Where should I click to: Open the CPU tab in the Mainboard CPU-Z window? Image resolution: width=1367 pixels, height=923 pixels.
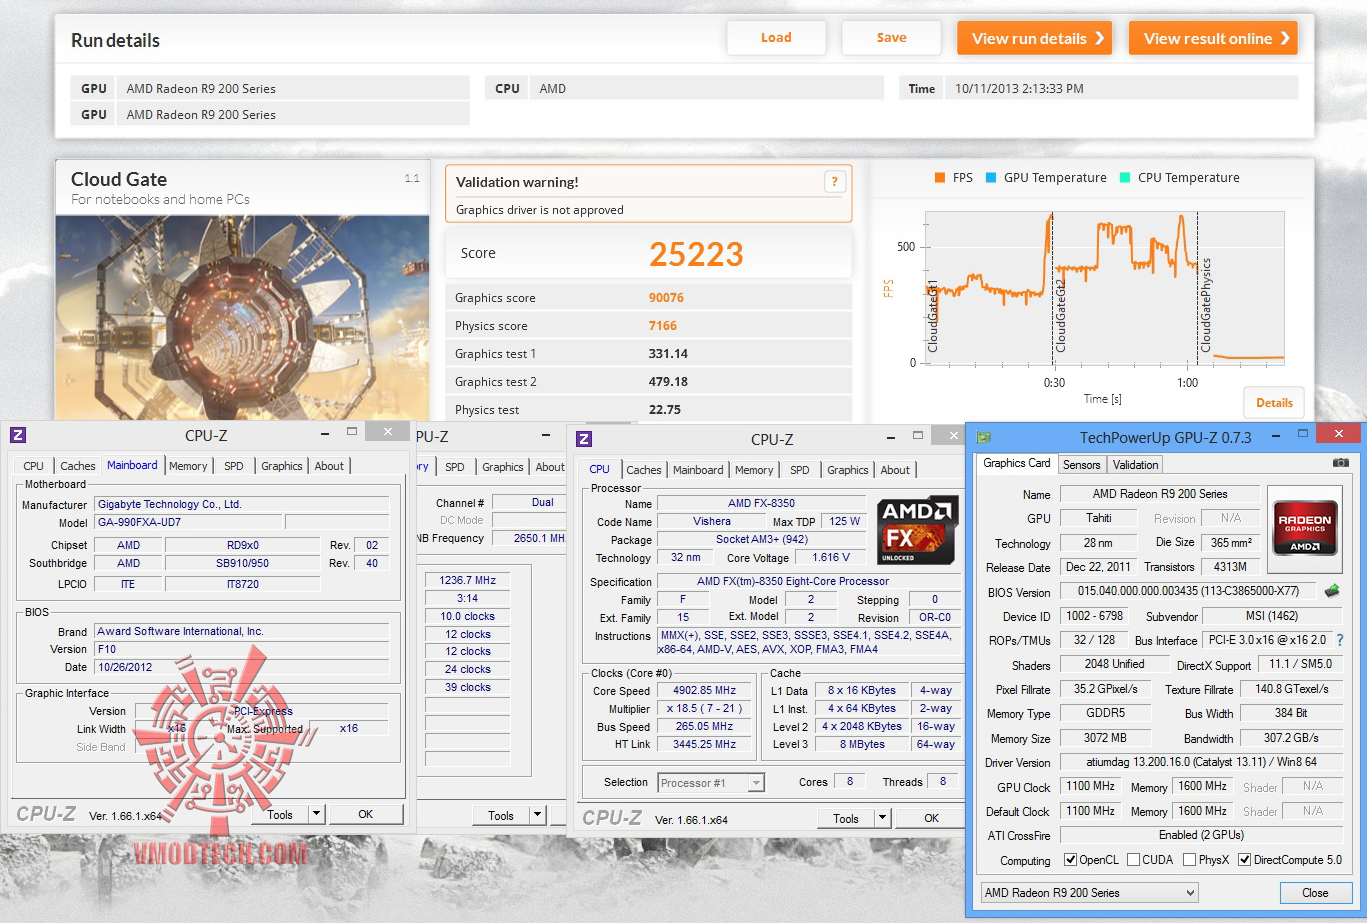34,466
